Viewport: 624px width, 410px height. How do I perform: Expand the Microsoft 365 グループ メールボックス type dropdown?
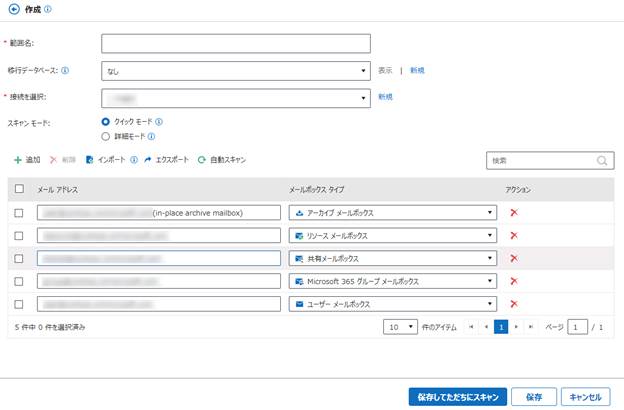tap(393, 281)
